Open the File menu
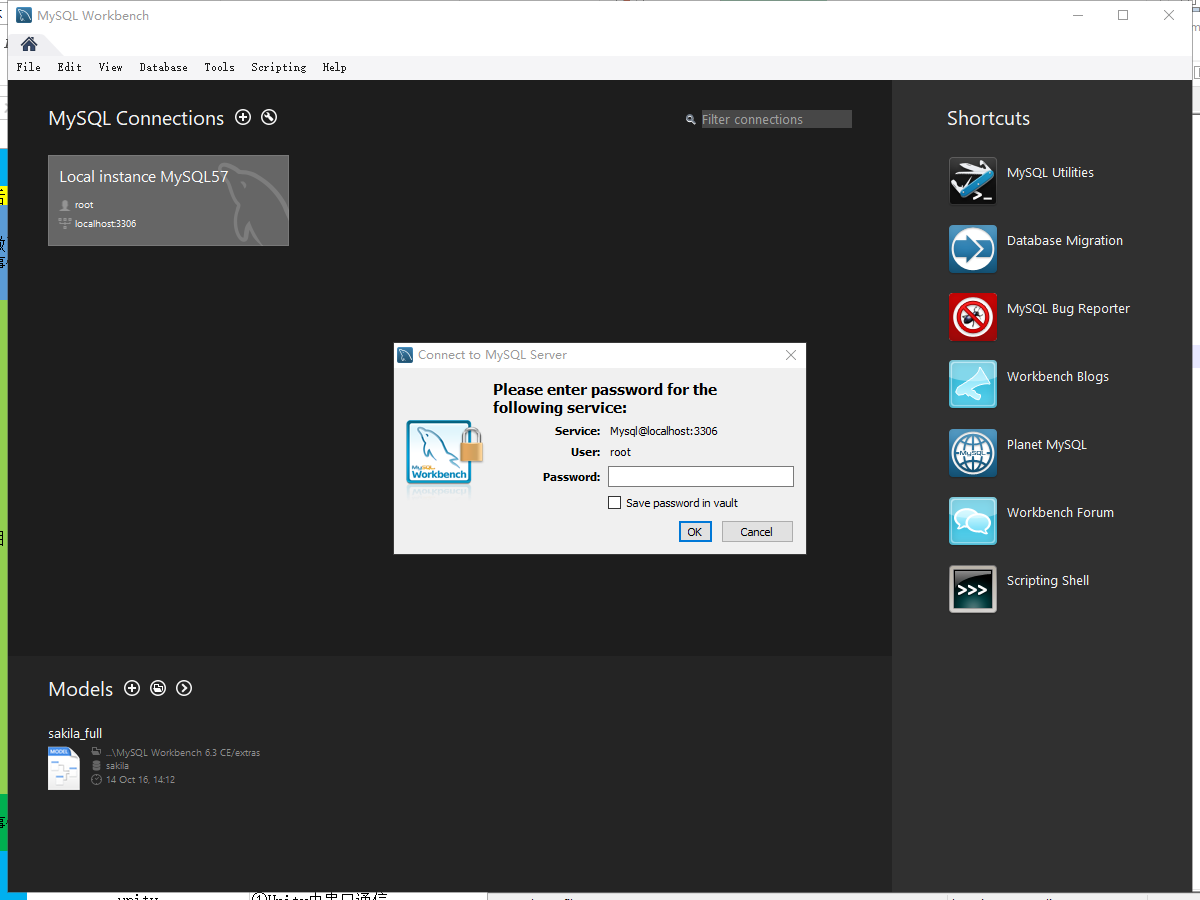Image resolution: width=1200 pixels, height=900 pixels. click(x=29, y=67)
